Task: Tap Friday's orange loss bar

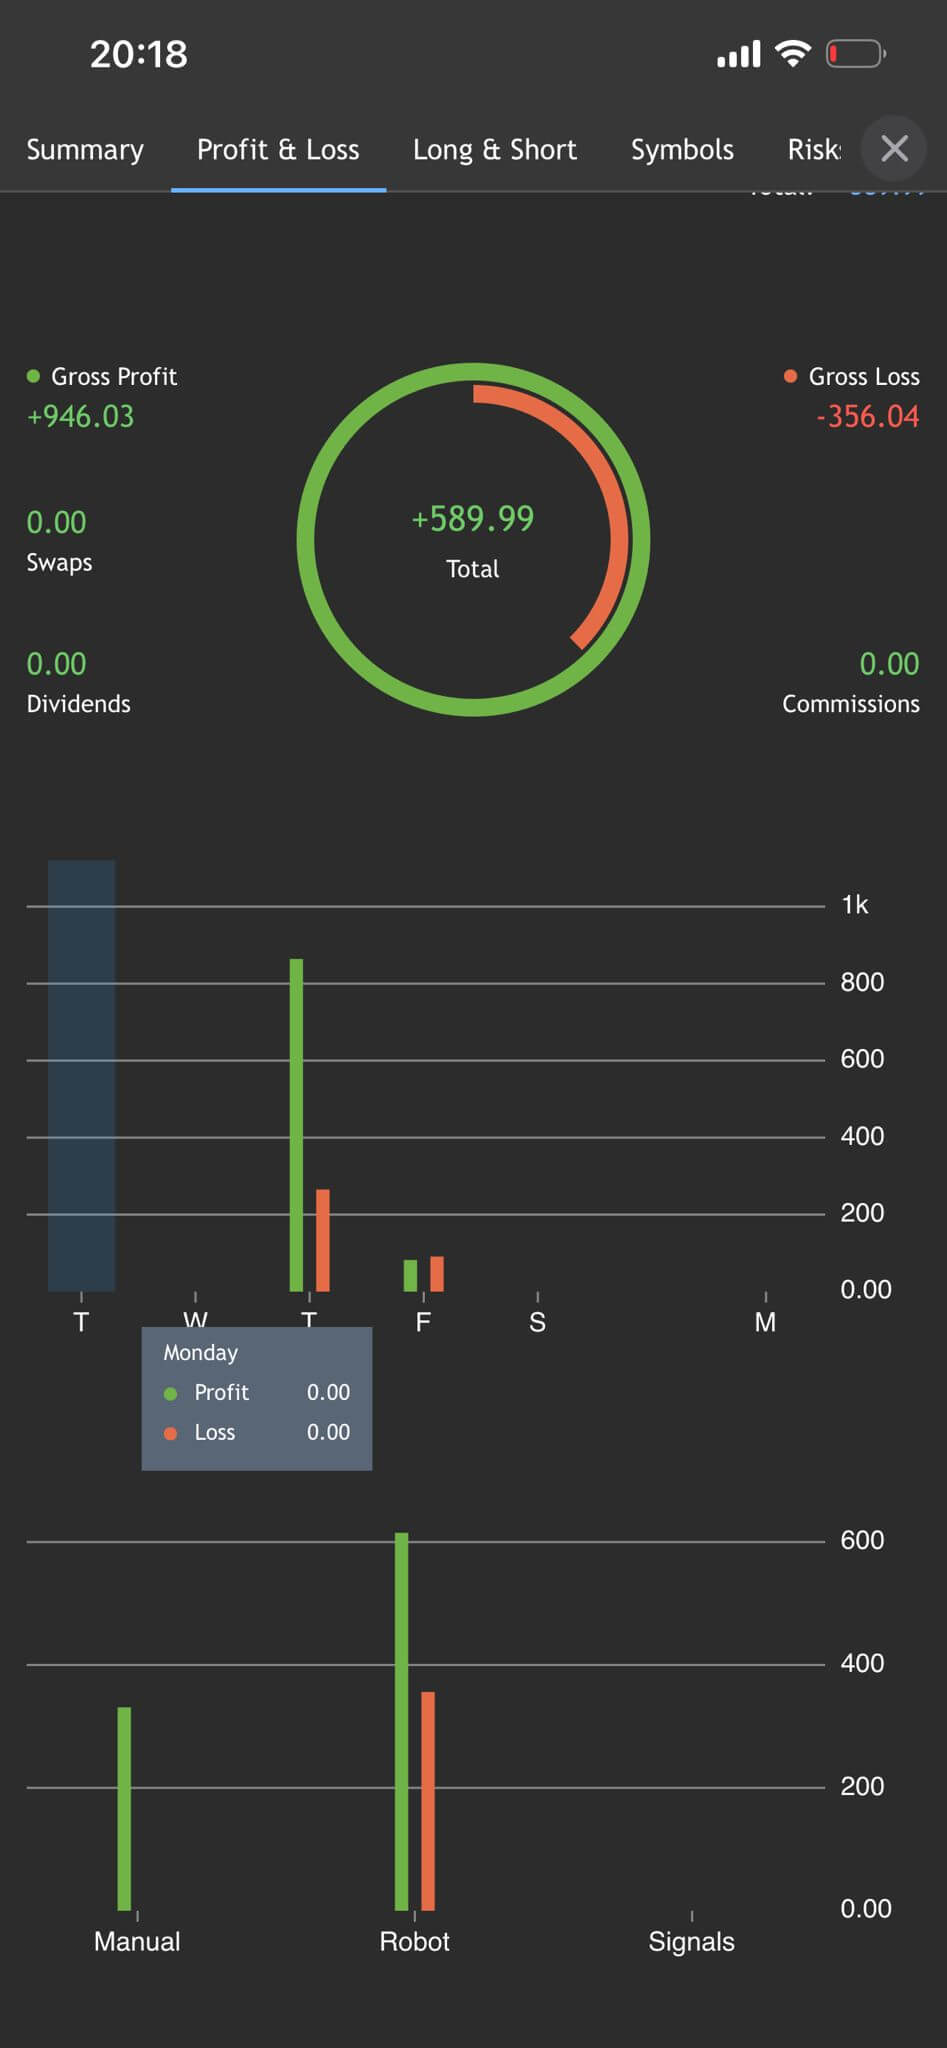Action: (x=437, y=1273)
